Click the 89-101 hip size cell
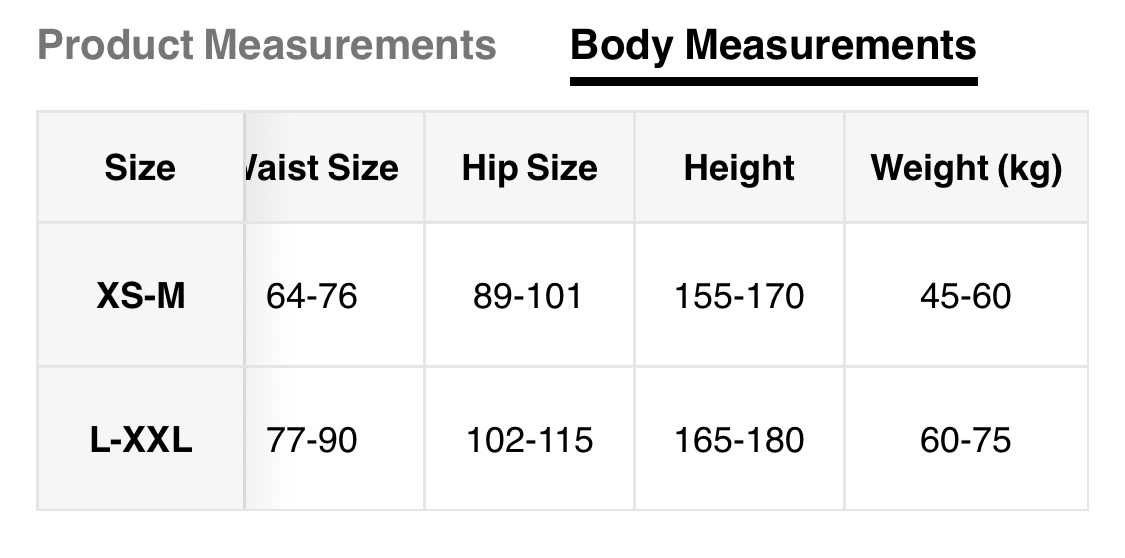 (528, 296)
